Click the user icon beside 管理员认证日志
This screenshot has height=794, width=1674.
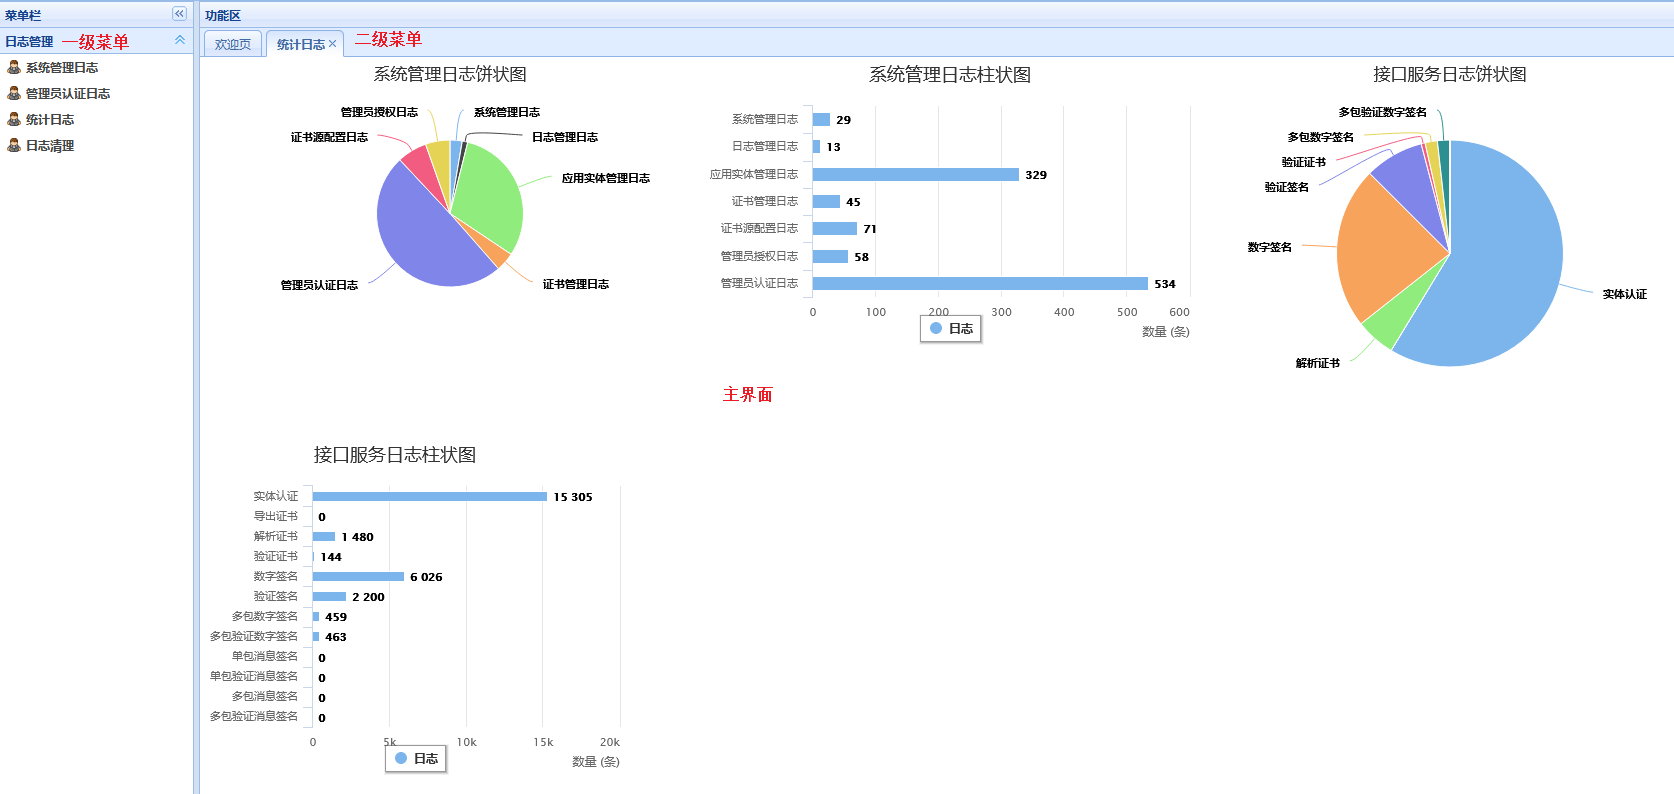(x=14, y=93)
